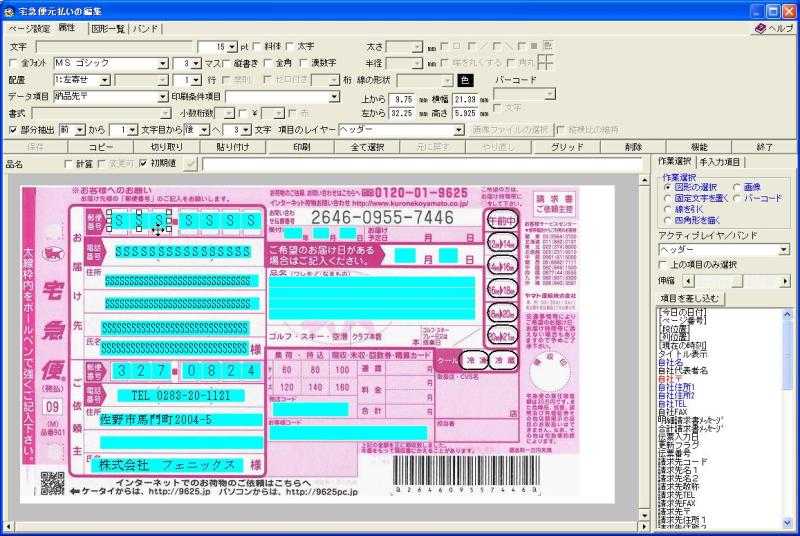Open the データ項目 dropdown 納品先〒
Viewport: 800px width, 536px height.
point(163,96)
